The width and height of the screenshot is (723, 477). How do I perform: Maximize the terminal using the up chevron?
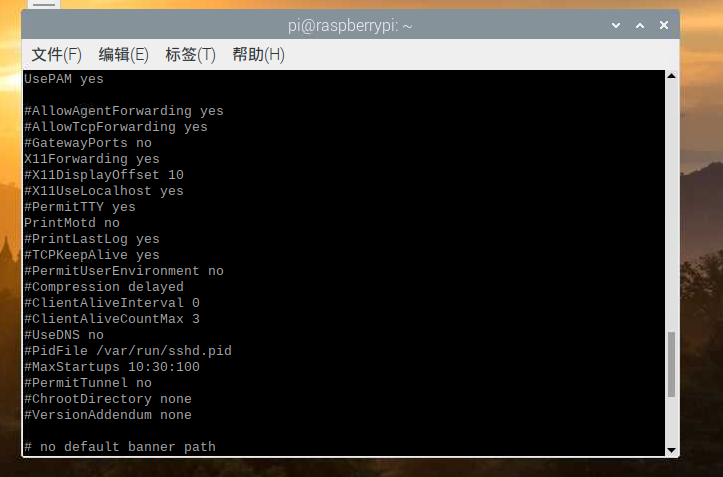coord(640,25)
